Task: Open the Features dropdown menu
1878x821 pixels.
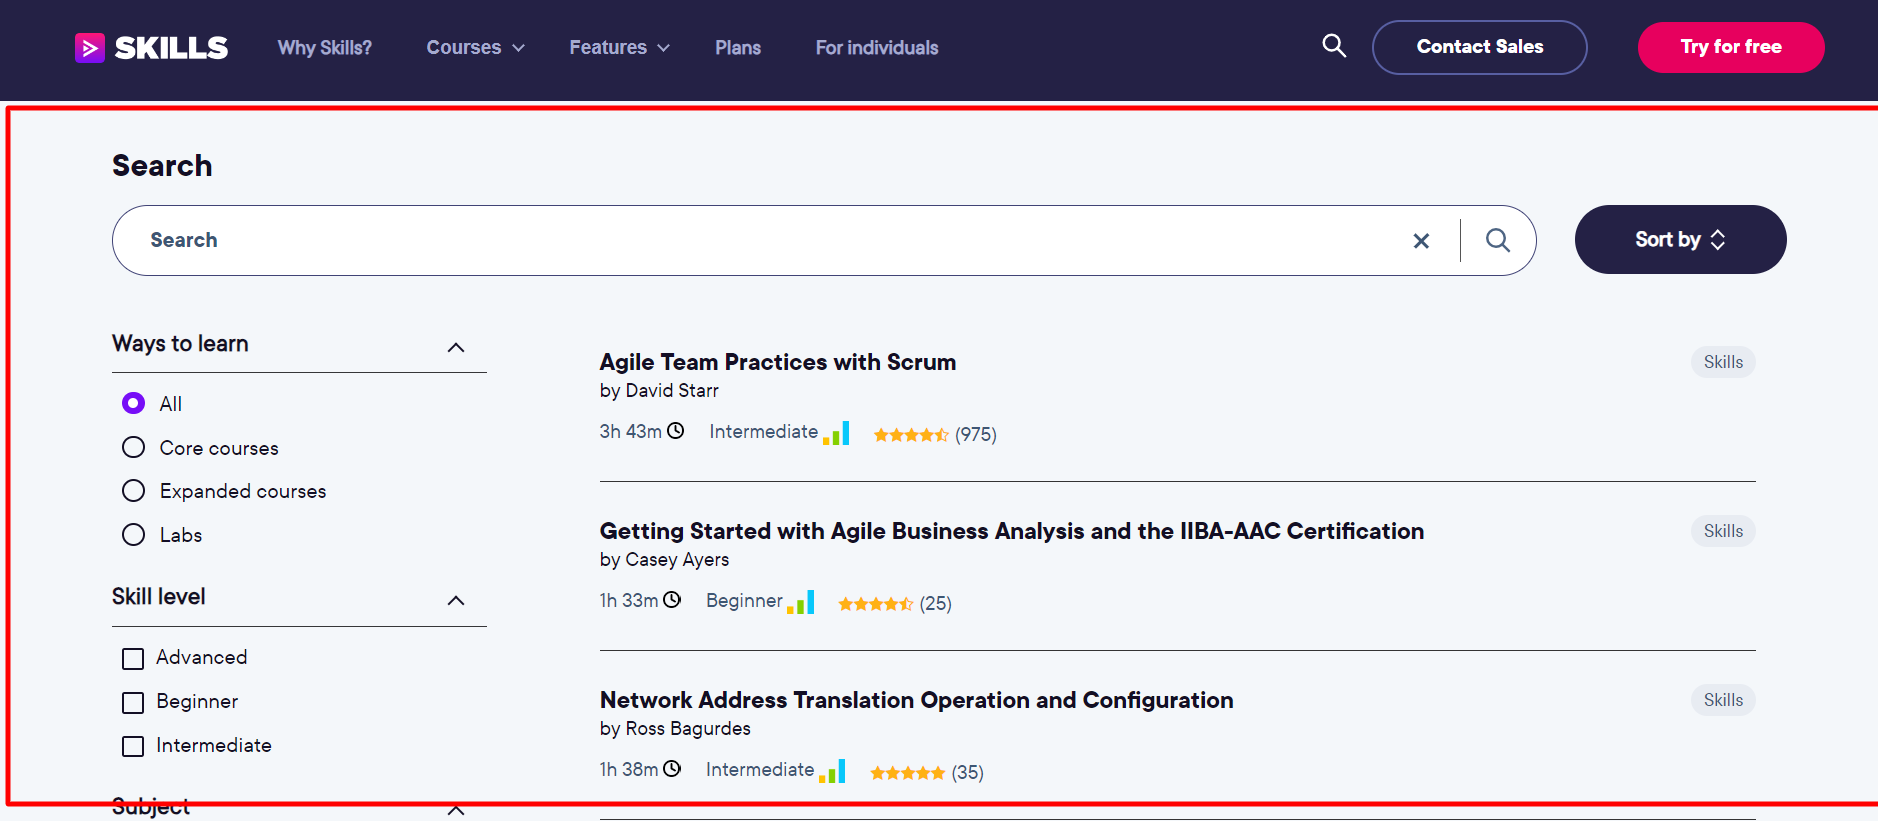Action: click(x=619, y=48)
